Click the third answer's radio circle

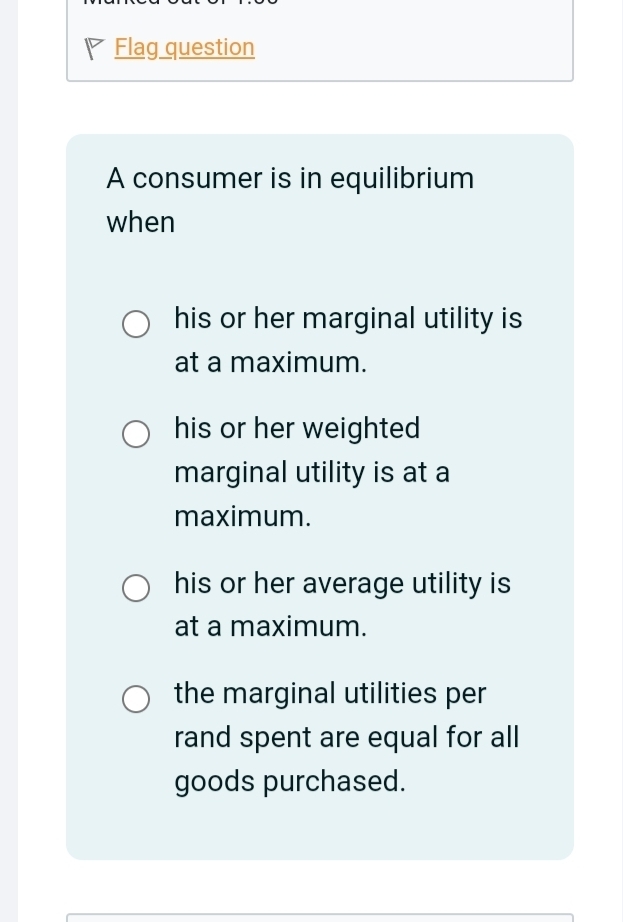(x=136, y=588)
